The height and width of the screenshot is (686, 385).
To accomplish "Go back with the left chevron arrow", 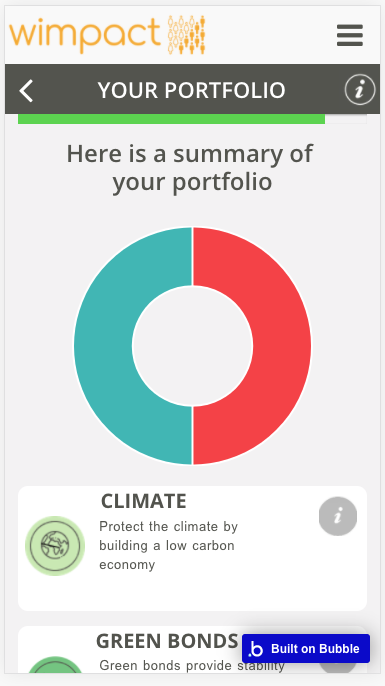I will (26, 91).
